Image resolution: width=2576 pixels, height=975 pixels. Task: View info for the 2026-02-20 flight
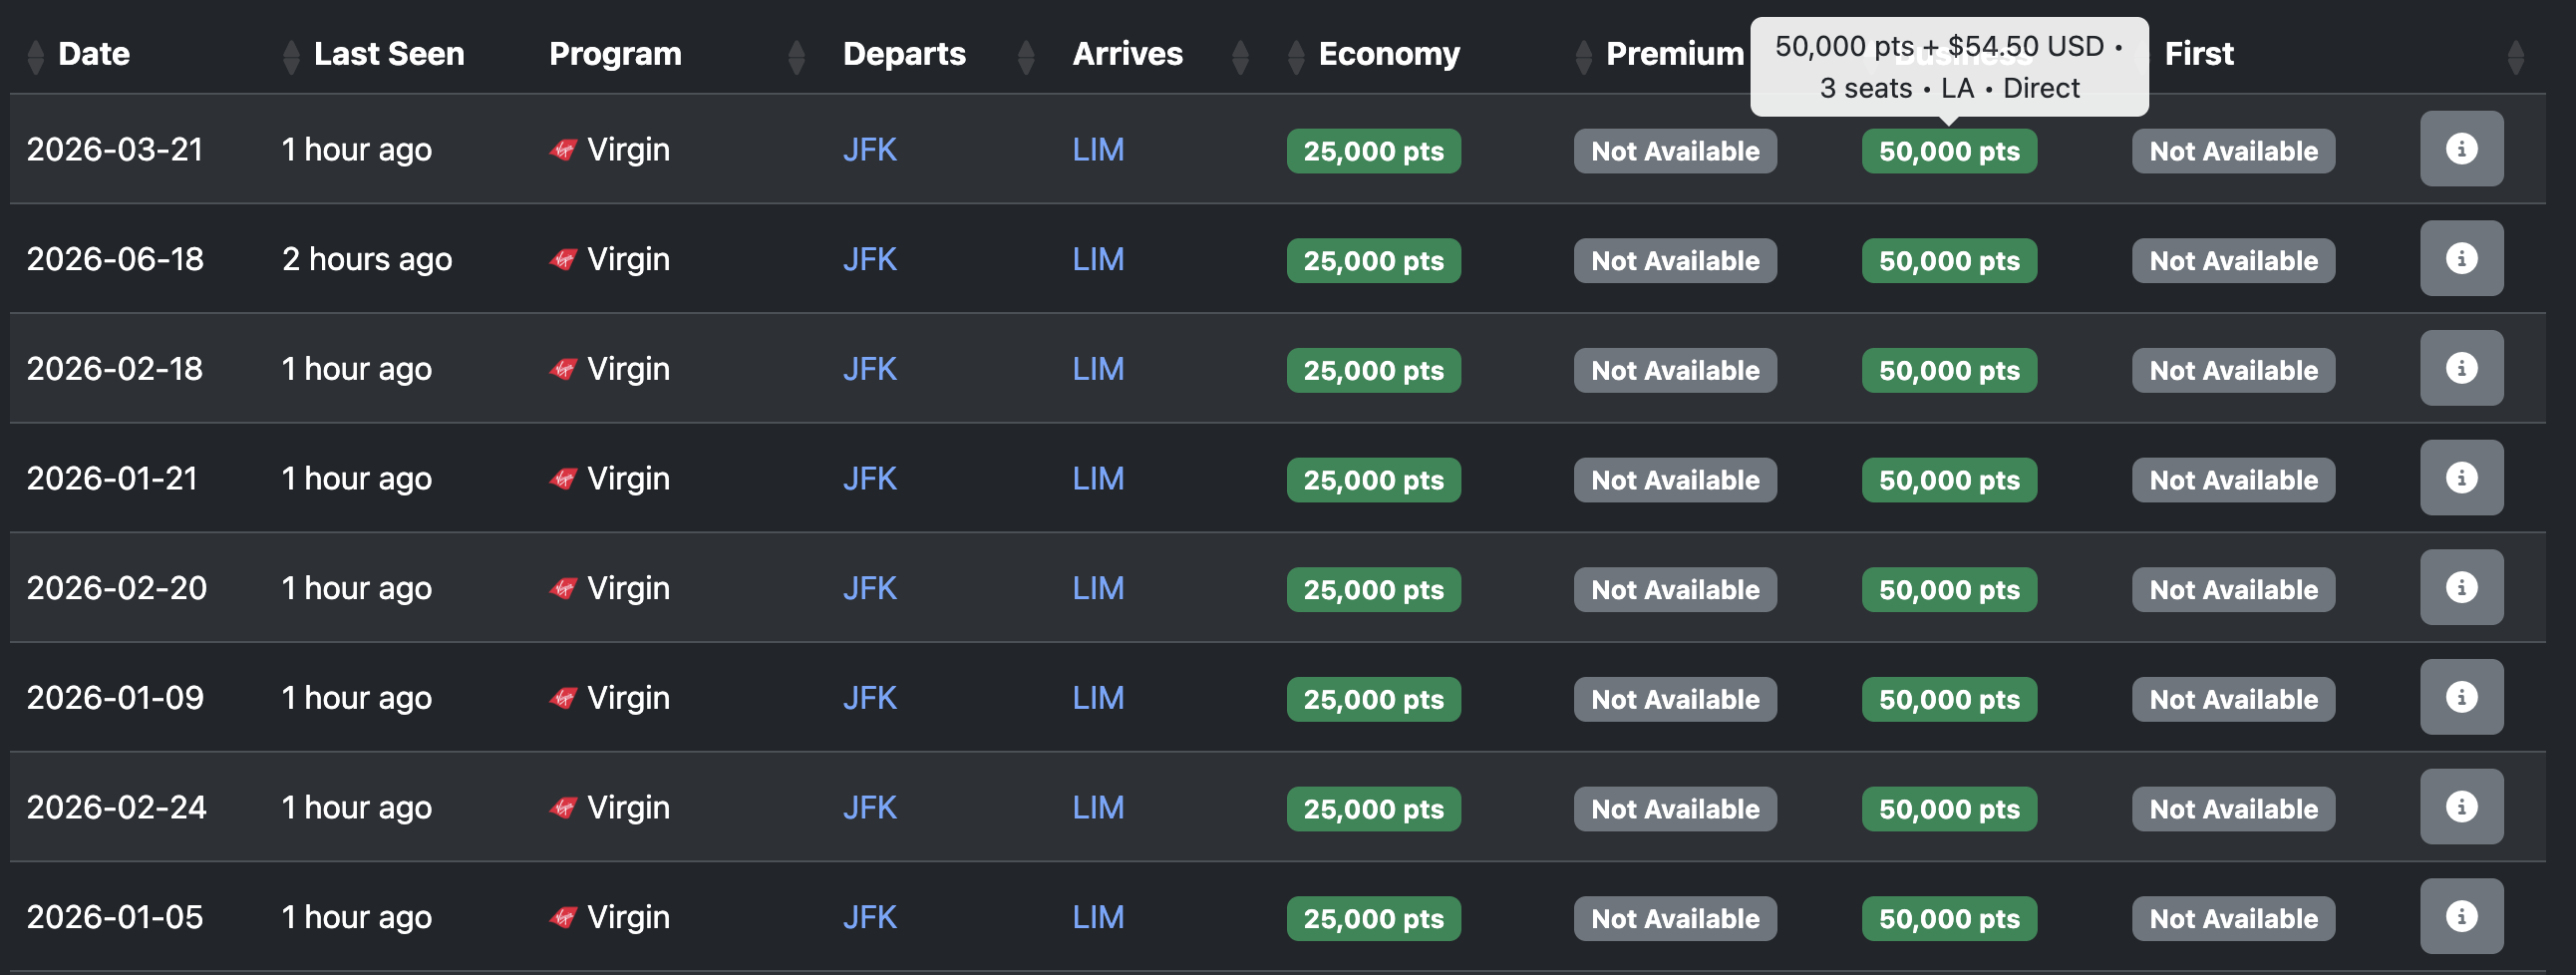(2461, 588)
